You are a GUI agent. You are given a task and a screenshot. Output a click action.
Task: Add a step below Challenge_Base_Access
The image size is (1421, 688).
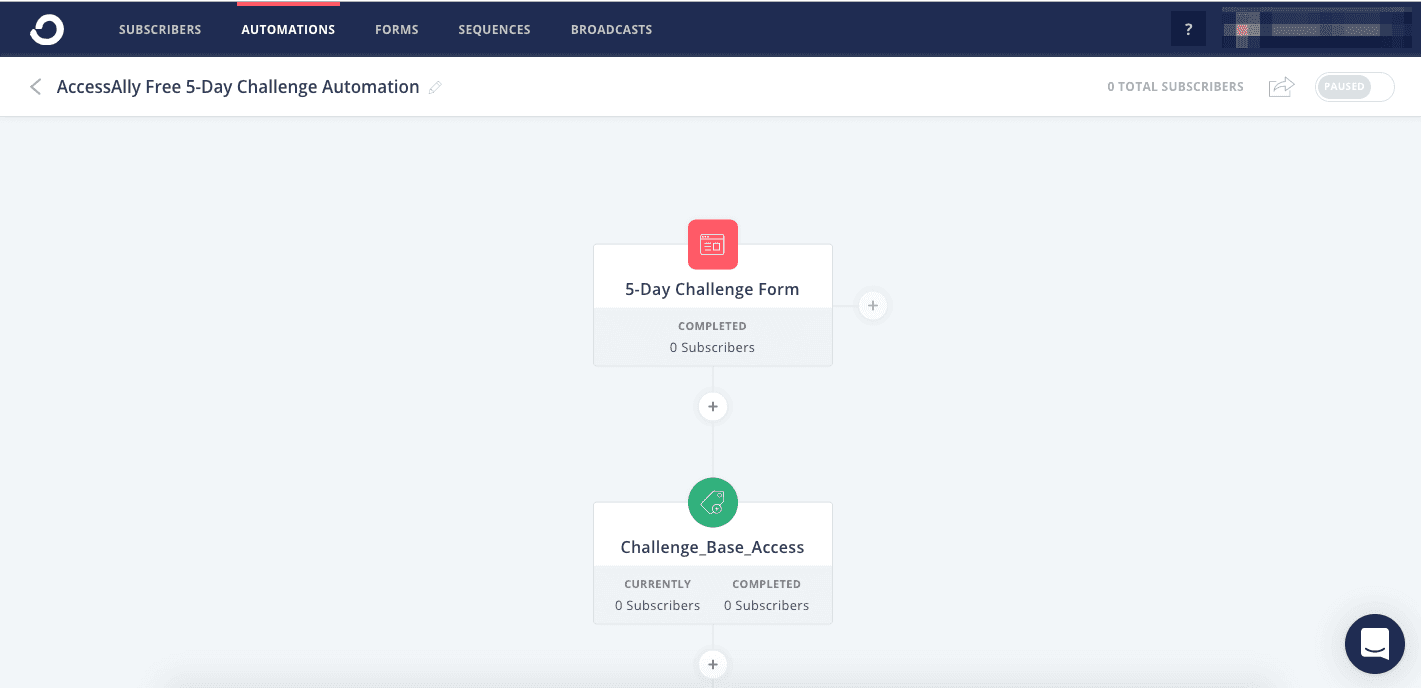[x=713, y=664]
